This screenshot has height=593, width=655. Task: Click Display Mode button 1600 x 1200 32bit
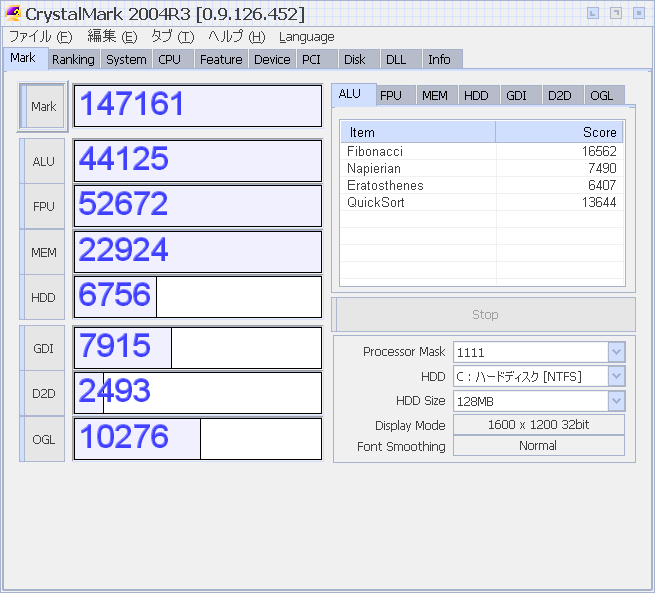coord(539,425)
